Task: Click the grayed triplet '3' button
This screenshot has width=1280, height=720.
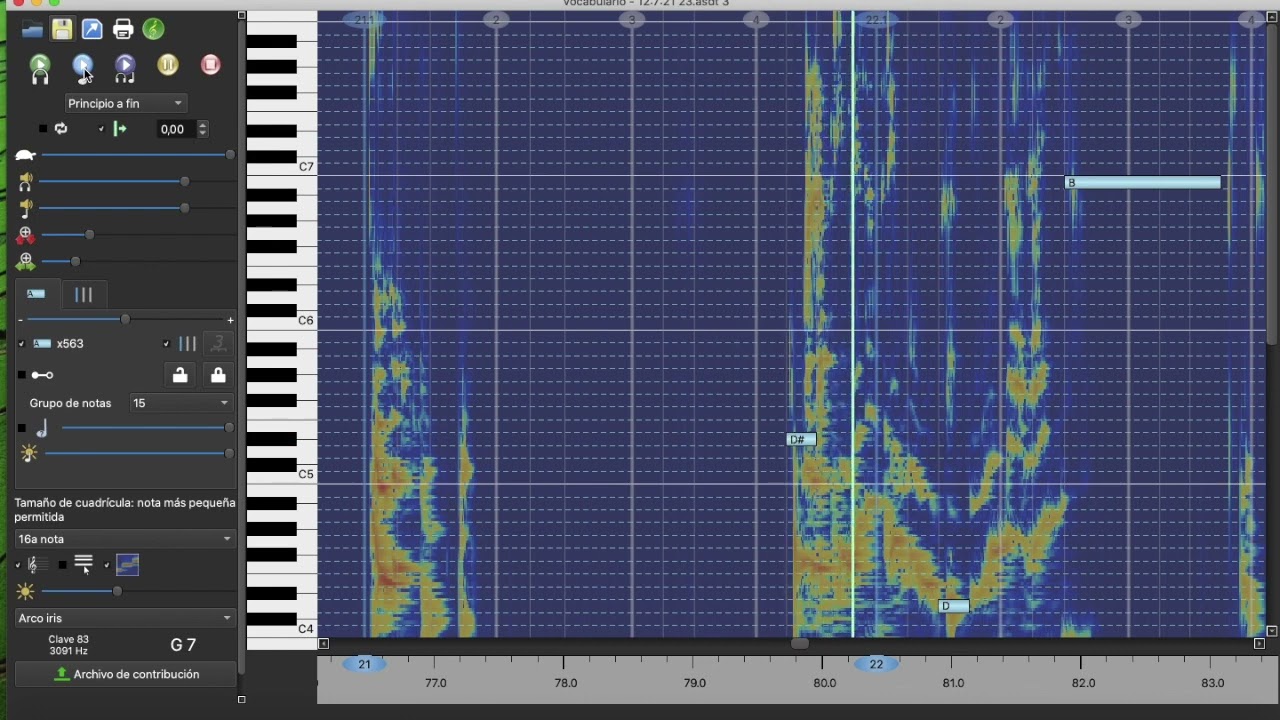Action: click(x=218, y=344)
